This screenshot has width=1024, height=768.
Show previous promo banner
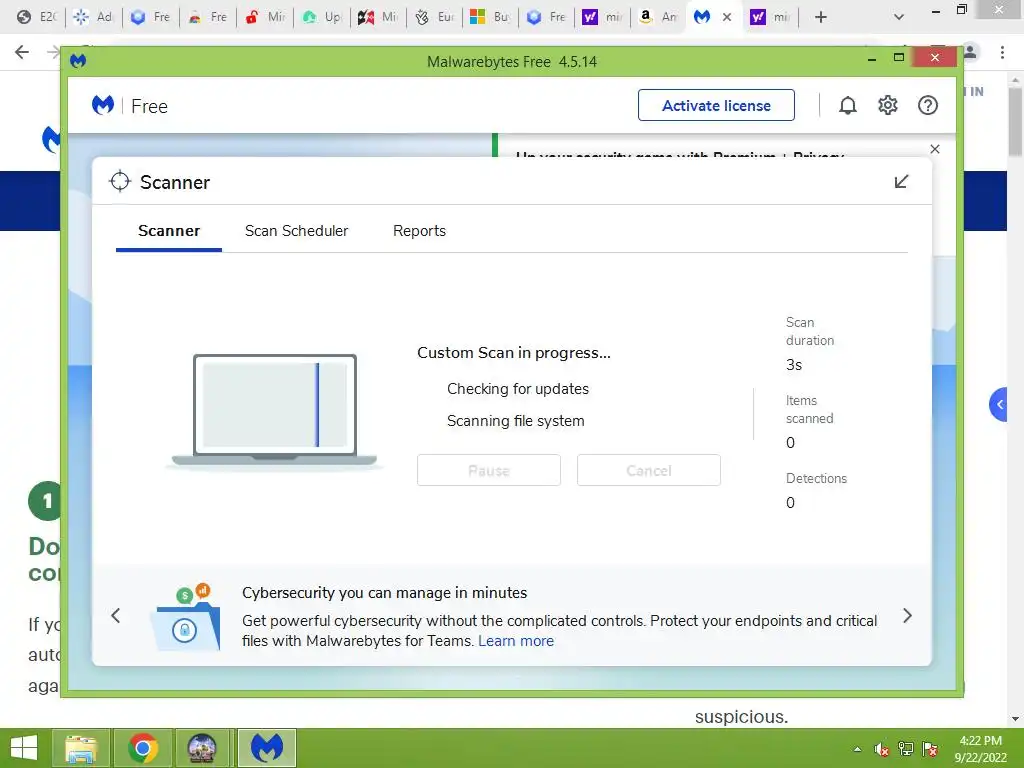tap(116, 615)
